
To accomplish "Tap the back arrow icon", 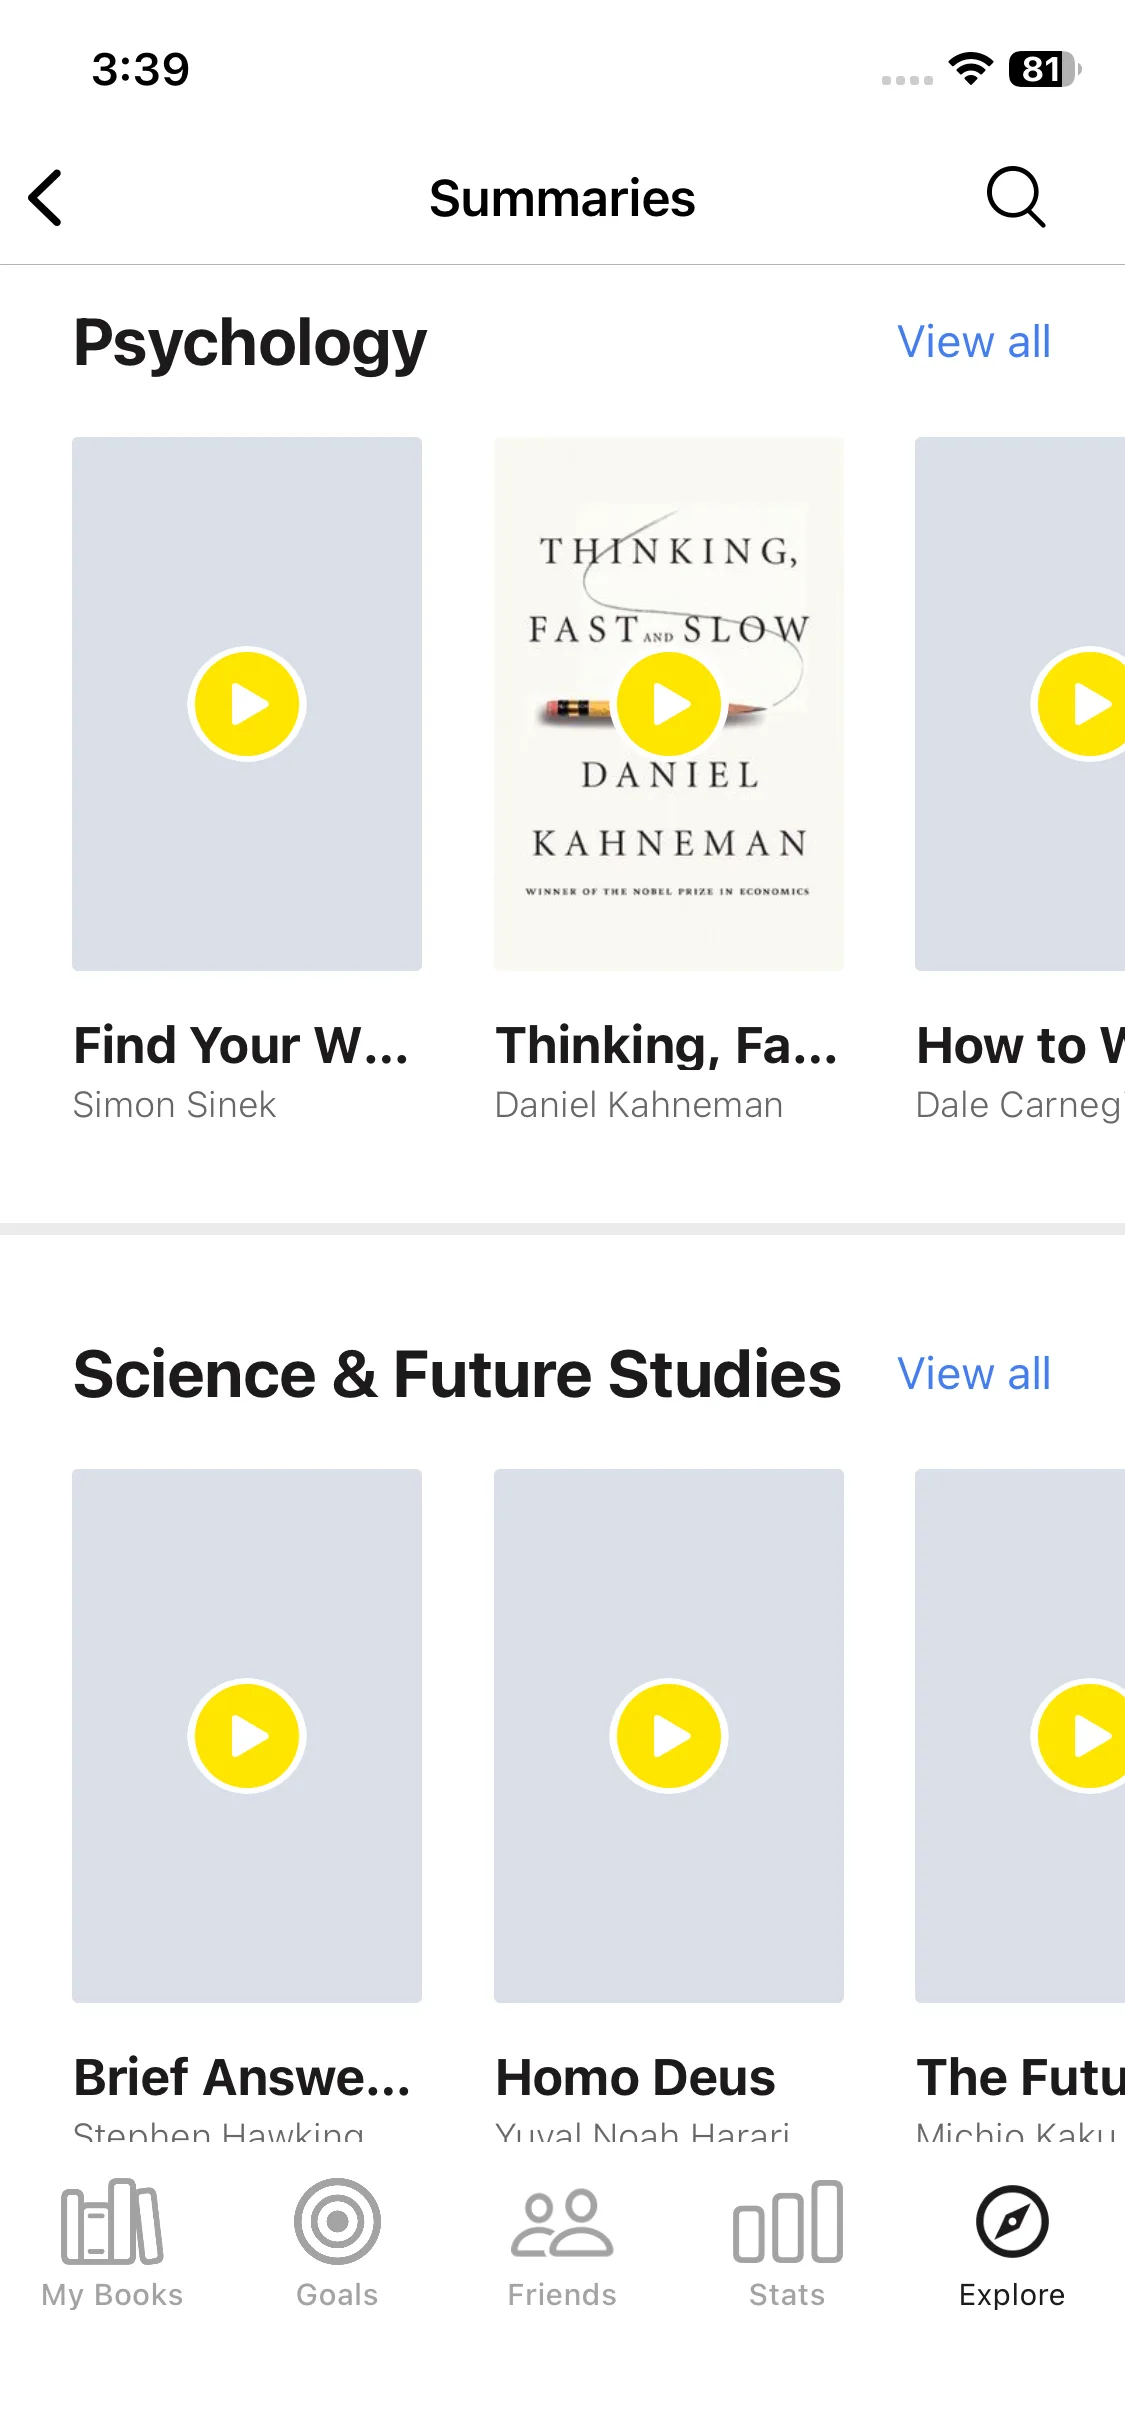I will click(46, 198).
